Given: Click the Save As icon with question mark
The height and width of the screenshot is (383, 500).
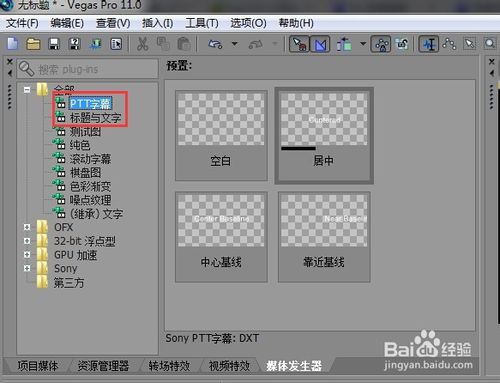Looking at the screenshot, I should pos(74,44).
